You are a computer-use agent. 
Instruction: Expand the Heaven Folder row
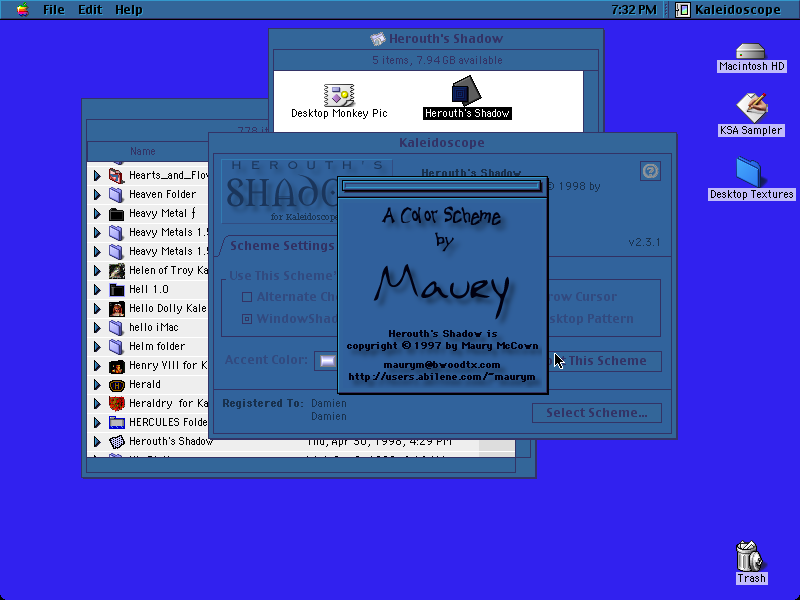[x=97, y=194]
